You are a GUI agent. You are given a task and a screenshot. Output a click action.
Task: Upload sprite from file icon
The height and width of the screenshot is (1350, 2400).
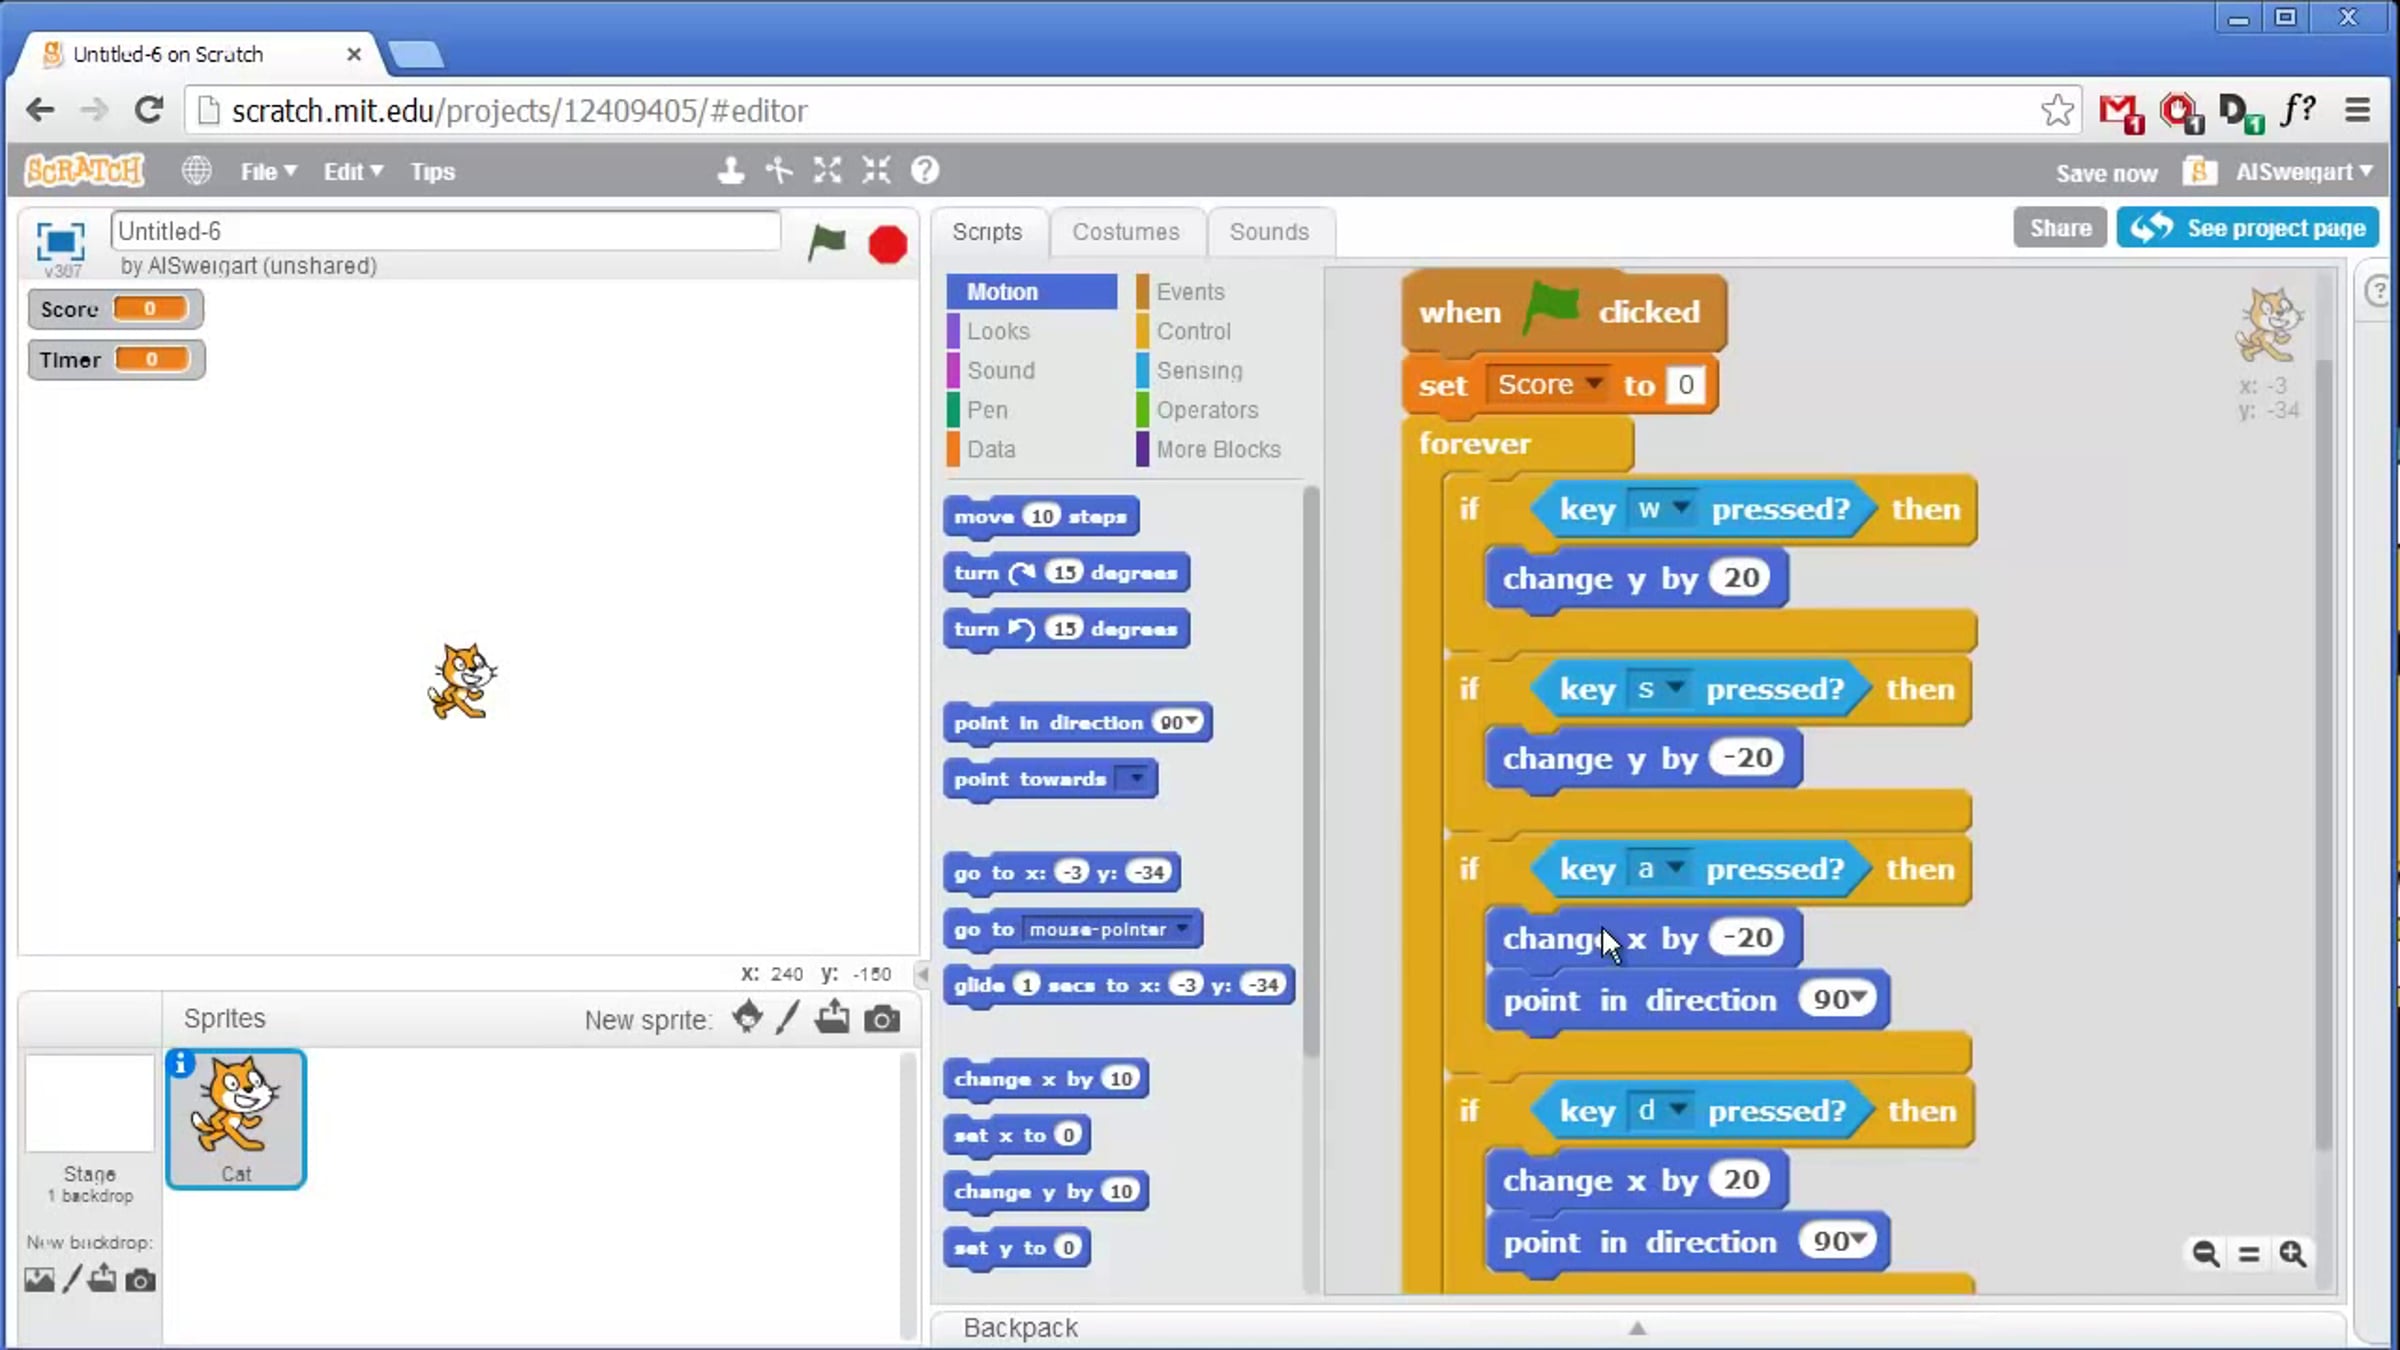click(x=832, y=1018)
